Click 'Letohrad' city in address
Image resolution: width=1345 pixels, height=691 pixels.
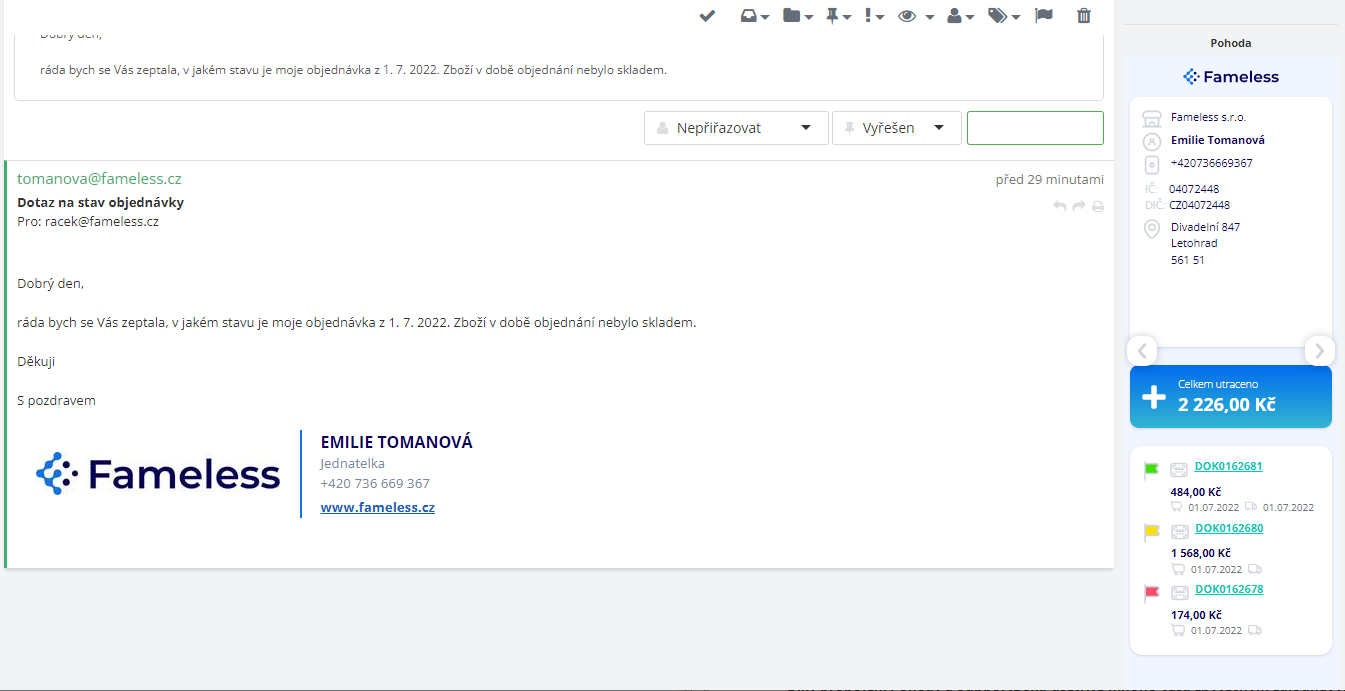pyautogui.click(x=1194, y=243)
